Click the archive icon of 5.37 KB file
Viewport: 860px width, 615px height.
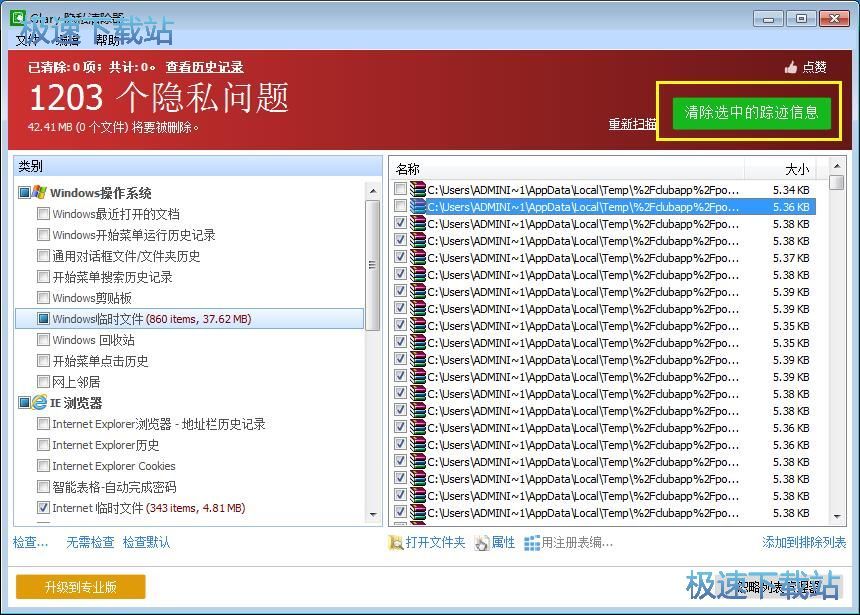pyautogui.click(x=417, y=257)
